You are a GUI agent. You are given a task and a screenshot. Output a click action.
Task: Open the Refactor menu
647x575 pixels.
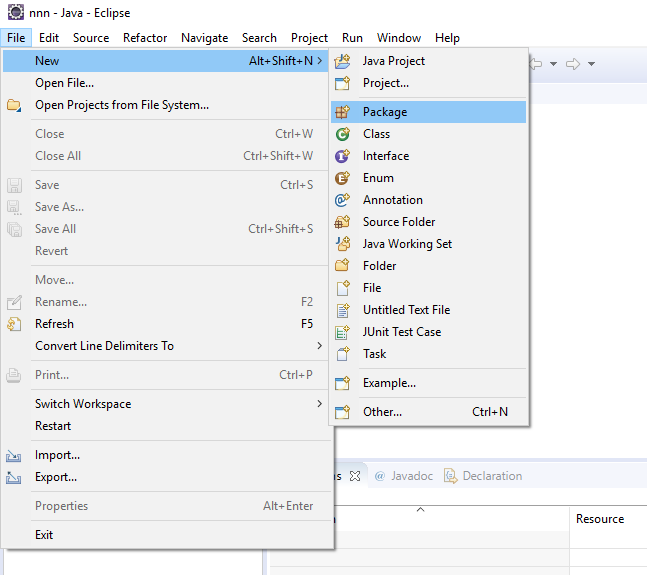coord(145,38)
